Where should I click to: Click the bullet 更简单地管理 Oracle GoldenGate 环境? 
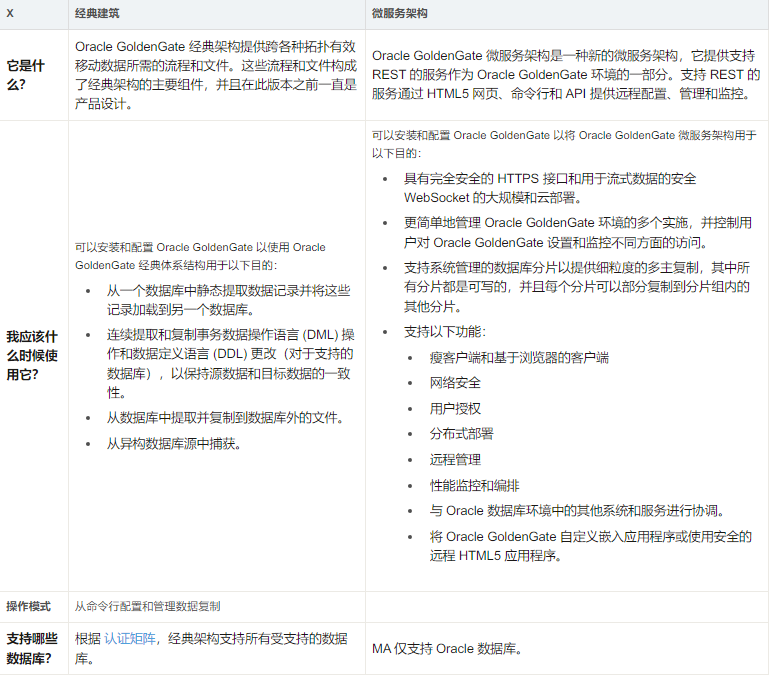point(578,233)
